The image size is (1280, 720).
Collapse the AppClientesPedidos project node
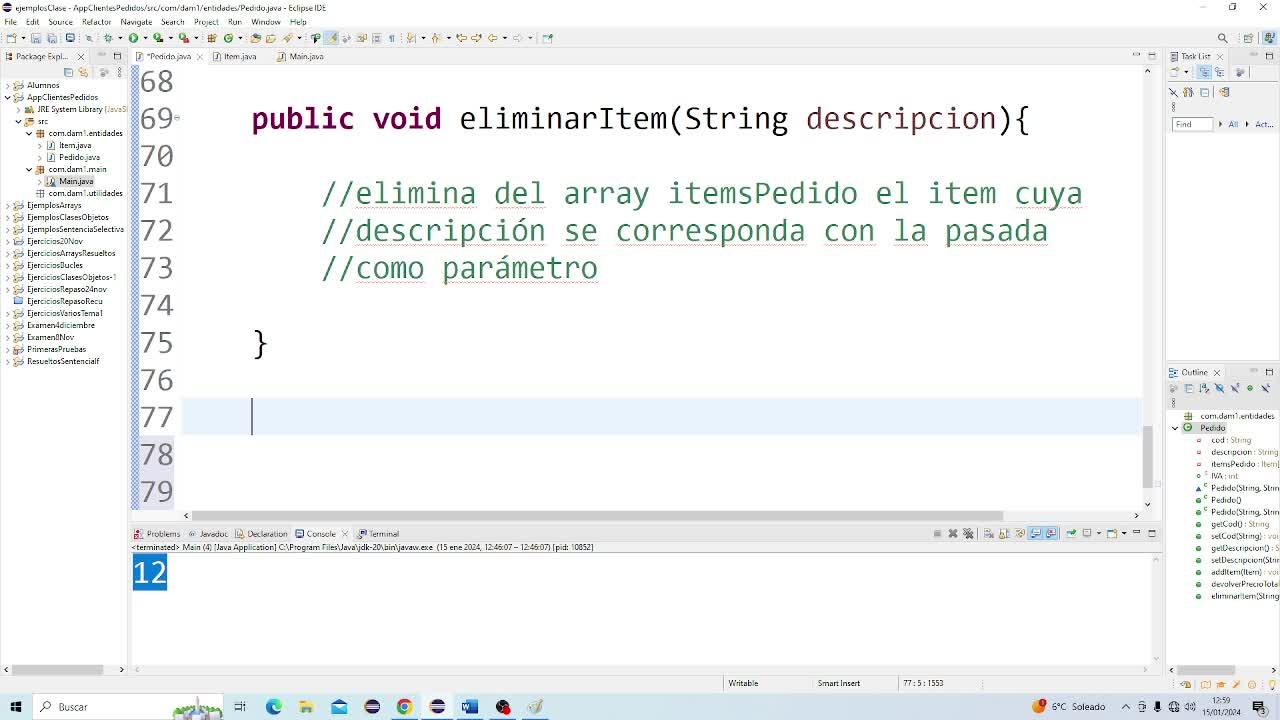[8, 97]
